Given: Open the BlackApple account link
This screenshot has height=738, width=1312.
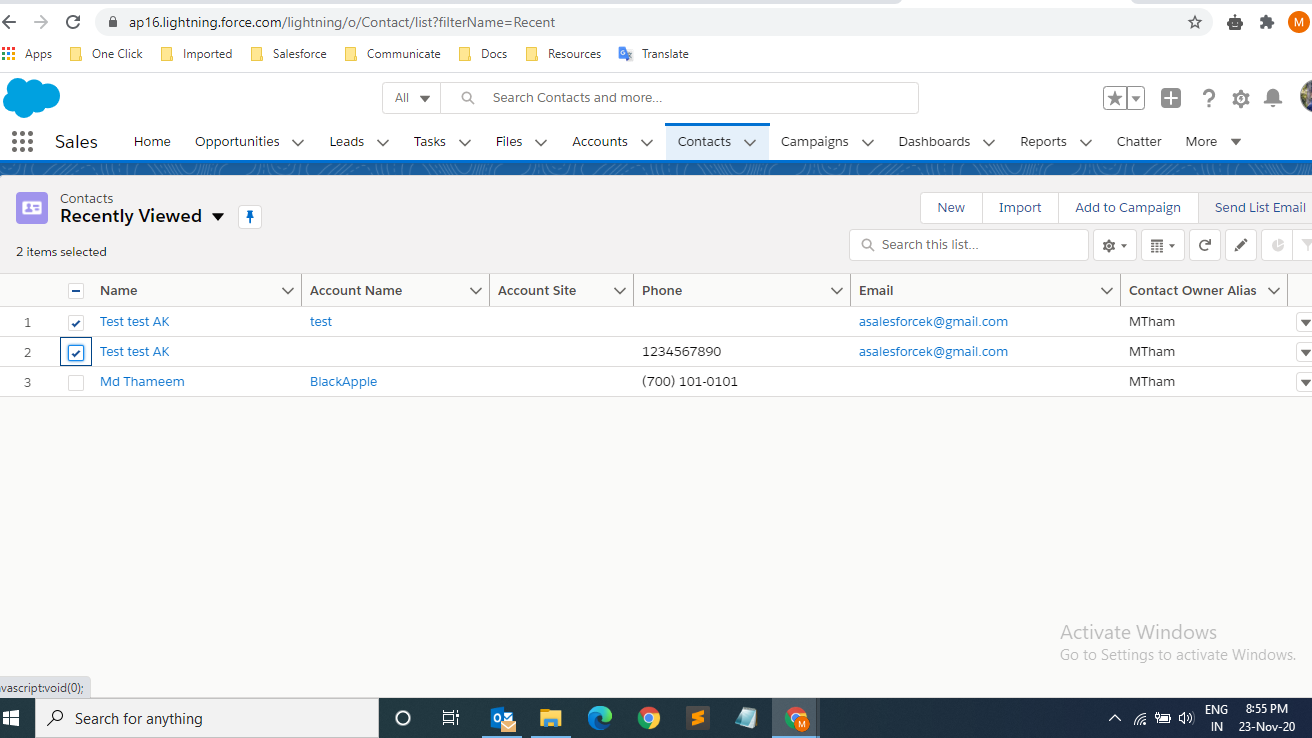Looking at the screenshot, I should pyautogui.click(x=343, y=381).
